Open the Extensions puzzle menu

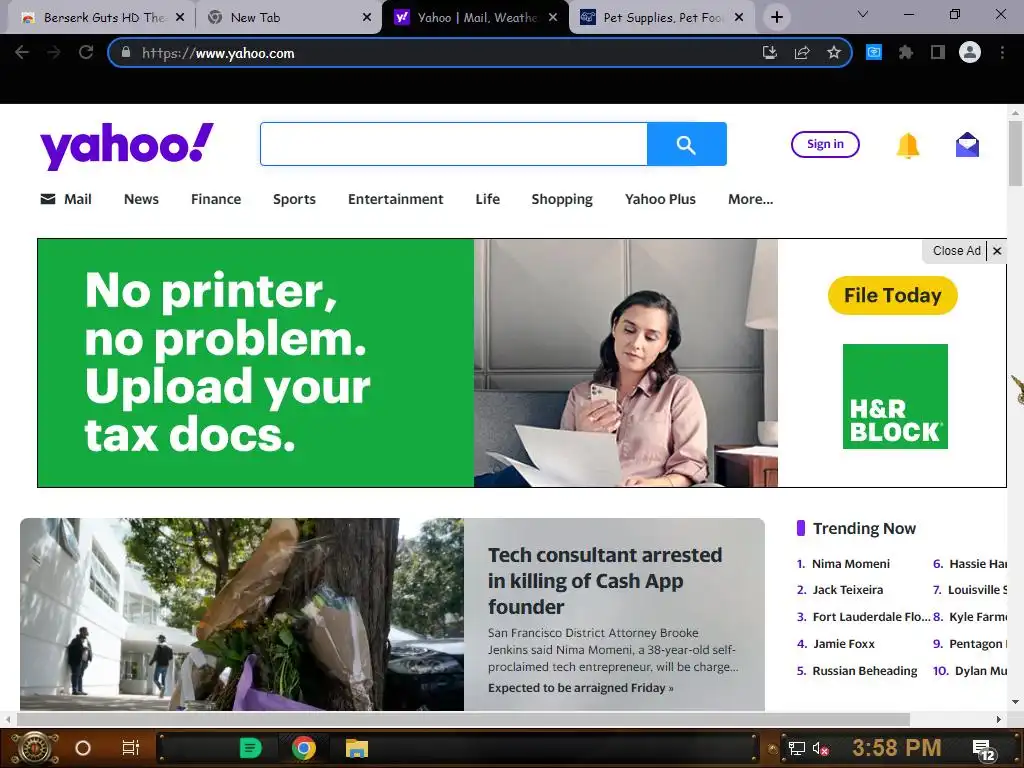pos(906,52)
